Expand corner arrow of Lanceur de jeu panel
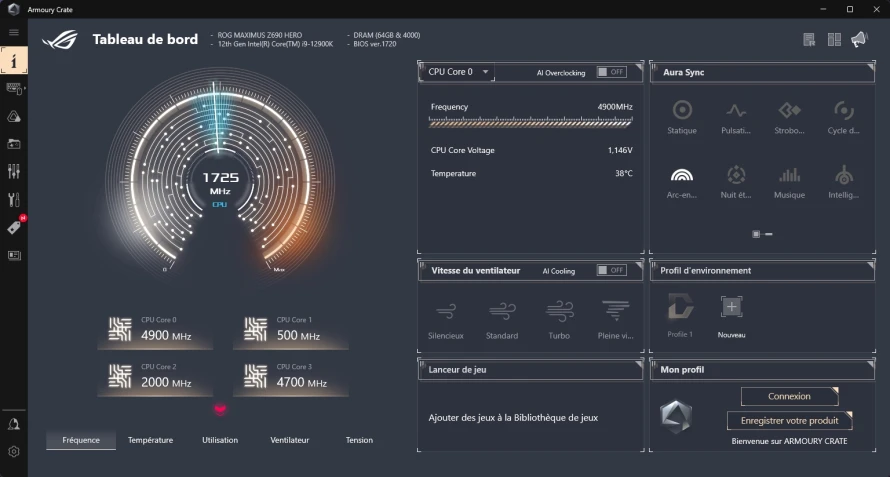This screenshot has width=890, height=477. [x=639, y=363]
